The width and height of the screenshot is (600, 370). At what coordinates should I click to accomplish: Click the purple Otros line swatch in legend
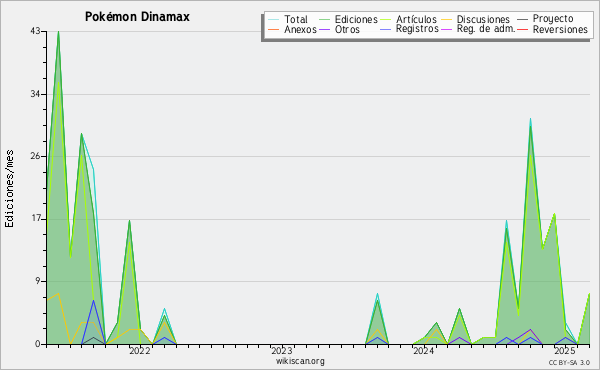(x=324, y=29)
